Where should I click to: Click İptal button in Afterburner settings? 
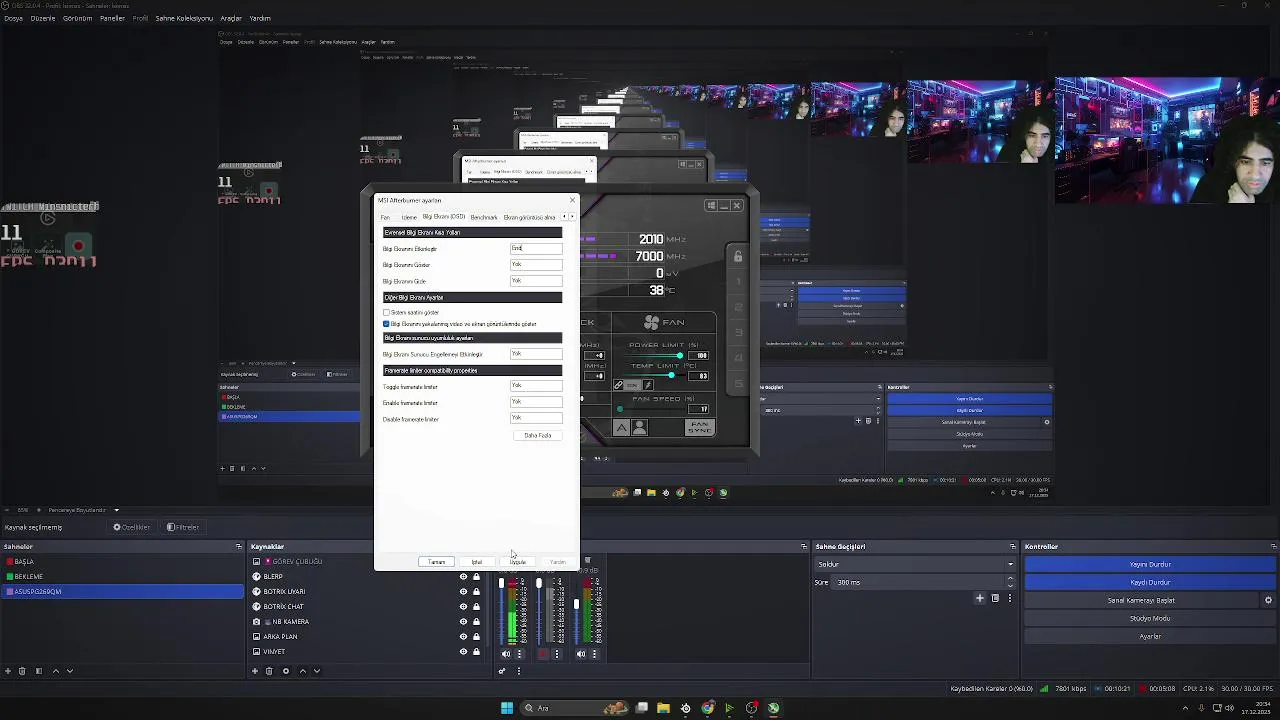pyautogui.click(x=477, y=562)
